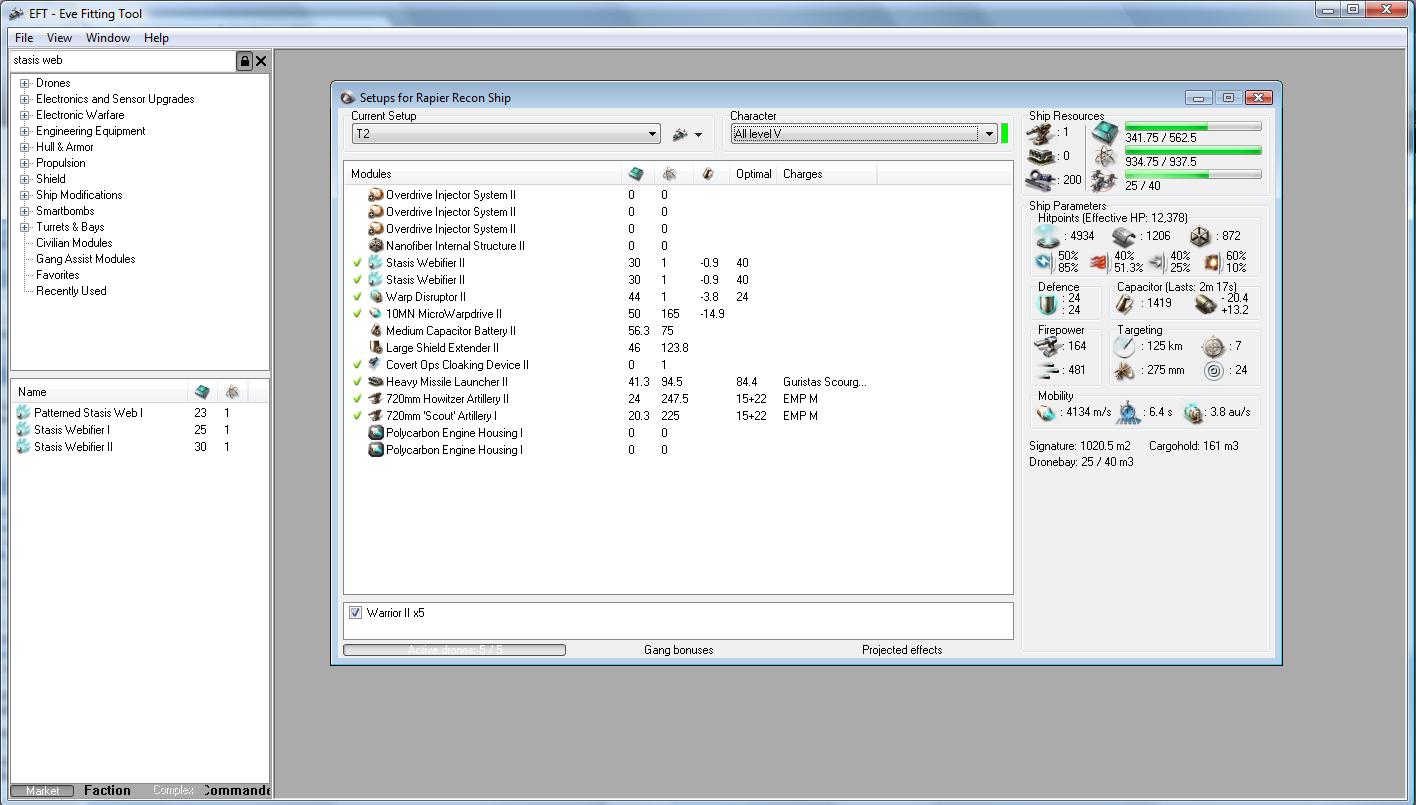
Task: Click the Name column header in search results
Action: (x=100, y=392)
